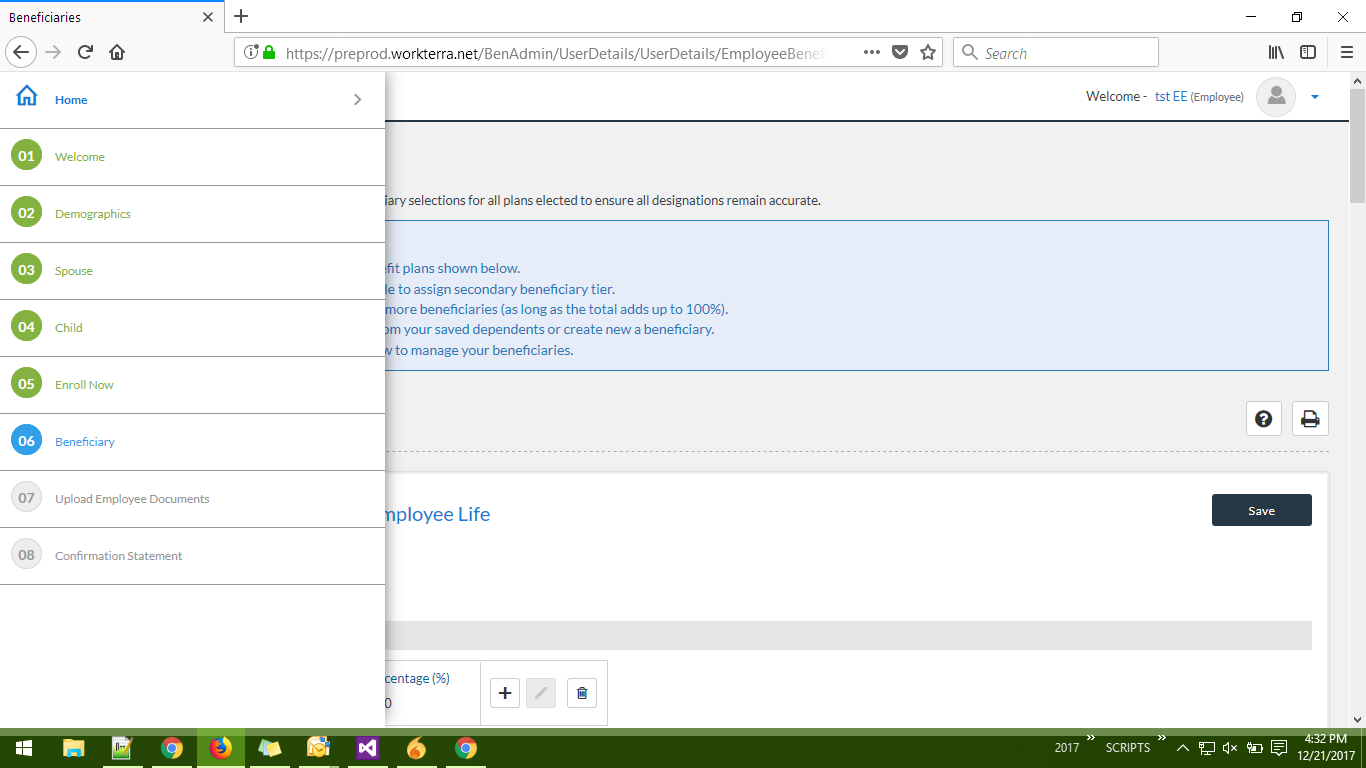
Task: Open the Action Center notifications icon
Action: 1279,748
